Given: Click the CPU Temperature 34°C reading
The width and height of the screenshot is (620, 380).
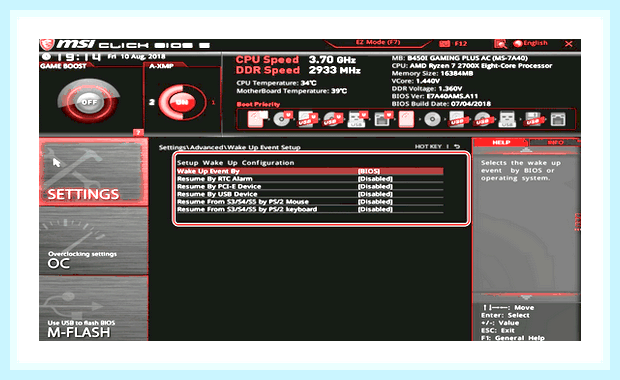Looking at the screenshot, I should (x=276, y=83).
